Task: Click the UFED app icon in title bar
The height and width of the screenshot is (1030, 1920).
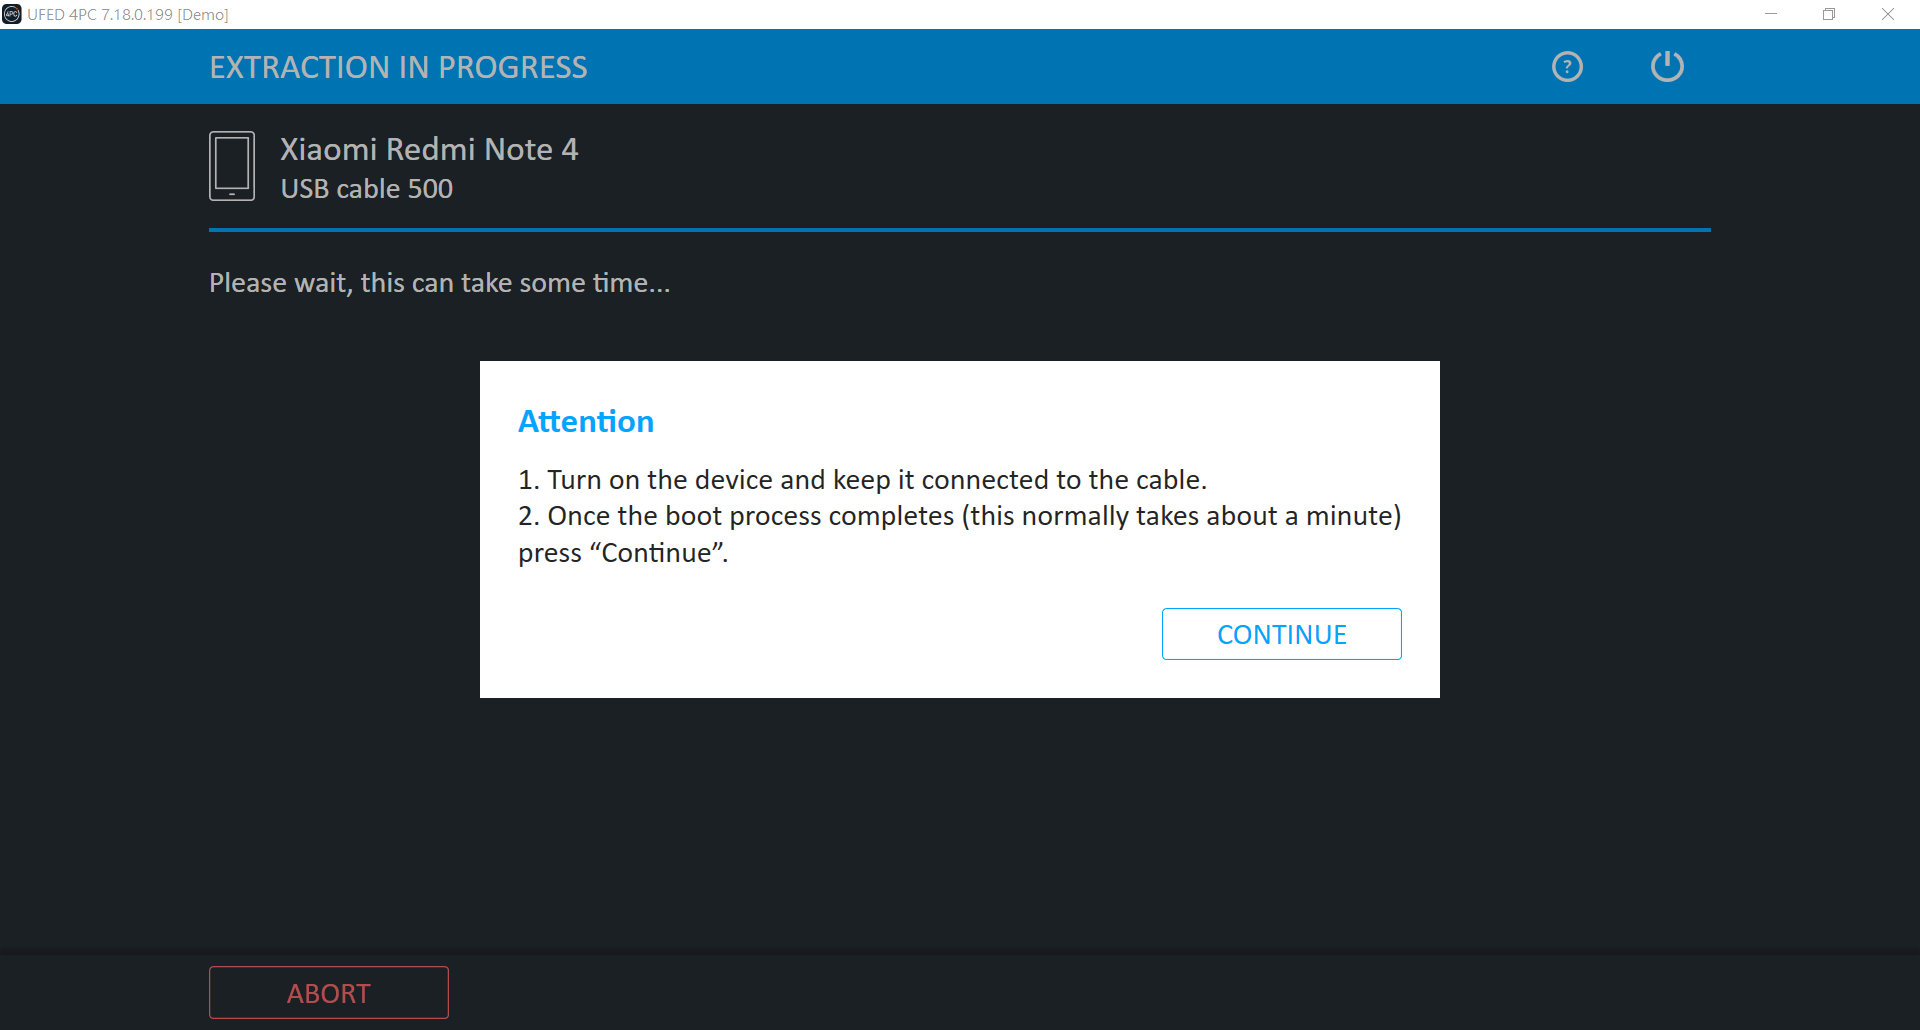Action: coord(12,14)
